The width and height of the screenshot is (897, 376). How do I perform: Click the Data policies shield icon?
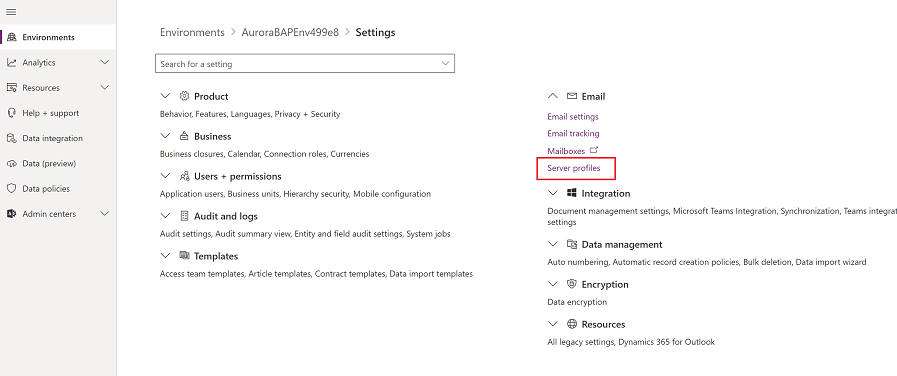[11, 188]
